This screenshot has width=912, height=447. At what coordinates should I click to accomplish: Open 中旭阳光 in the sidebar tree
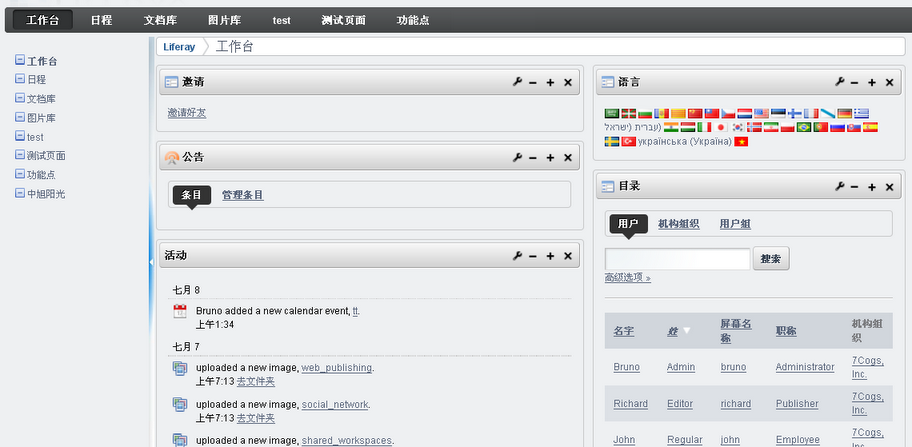pos(46,194)
